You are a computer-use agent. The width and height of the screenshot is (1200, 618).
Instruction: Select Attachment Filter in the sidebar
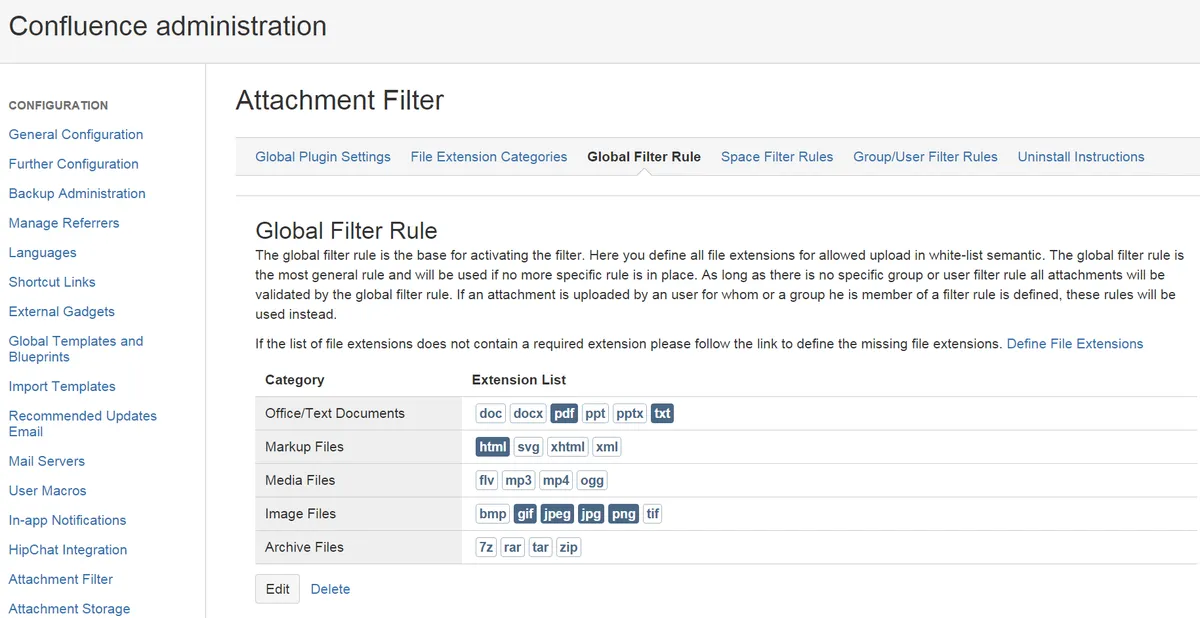tap(61, 579)
